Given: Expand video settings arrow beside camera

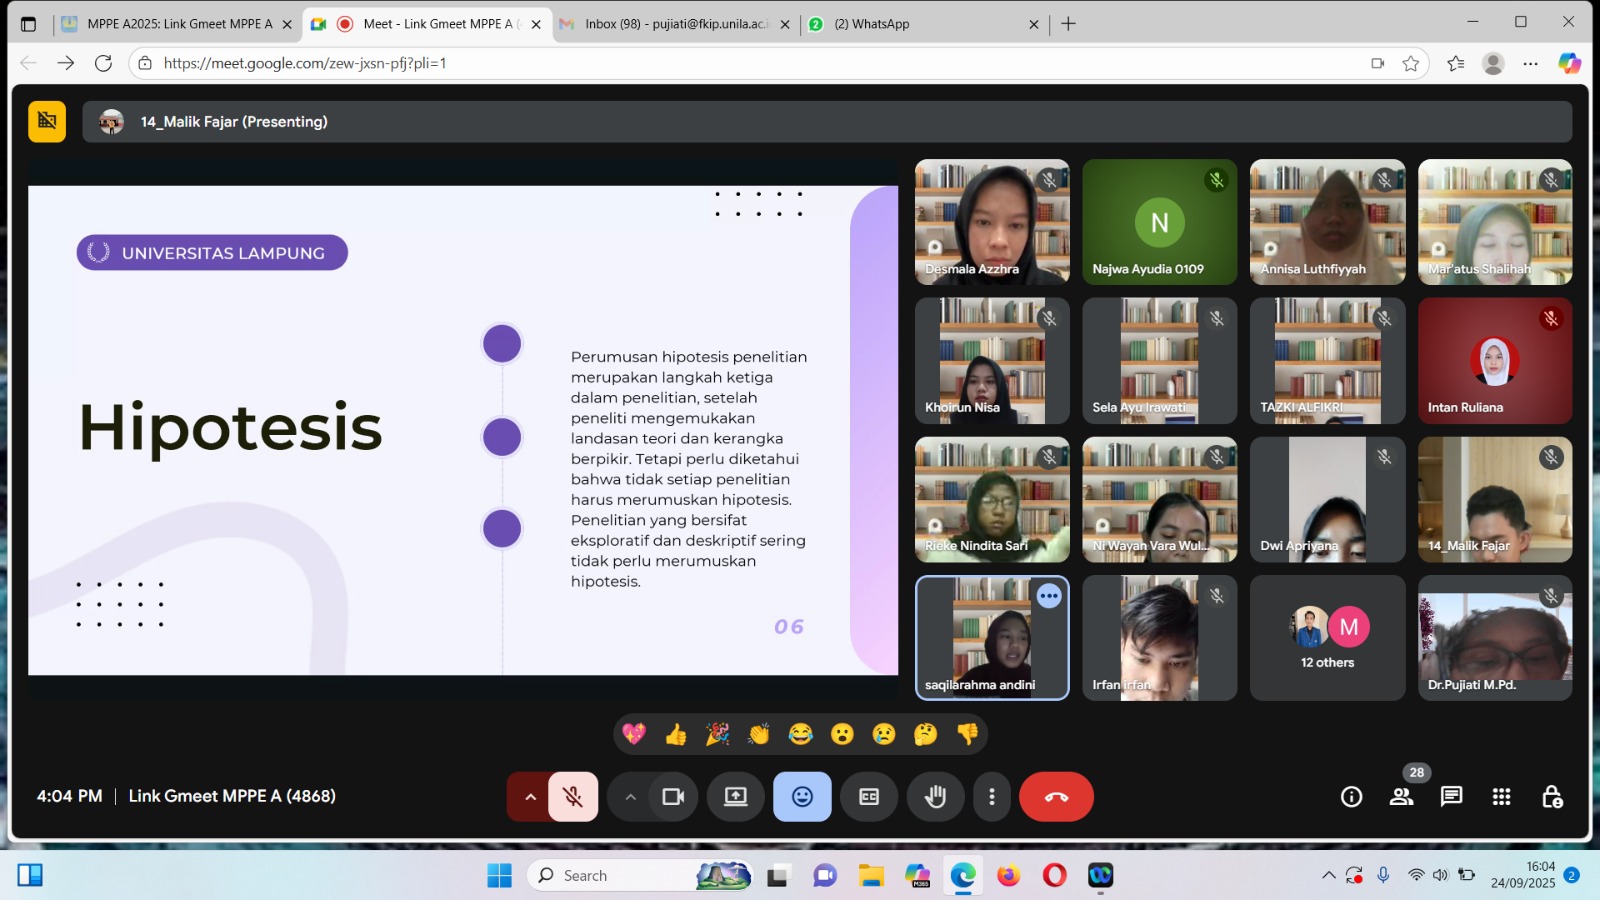Looking at the screenshot, I should pos(630,797).
